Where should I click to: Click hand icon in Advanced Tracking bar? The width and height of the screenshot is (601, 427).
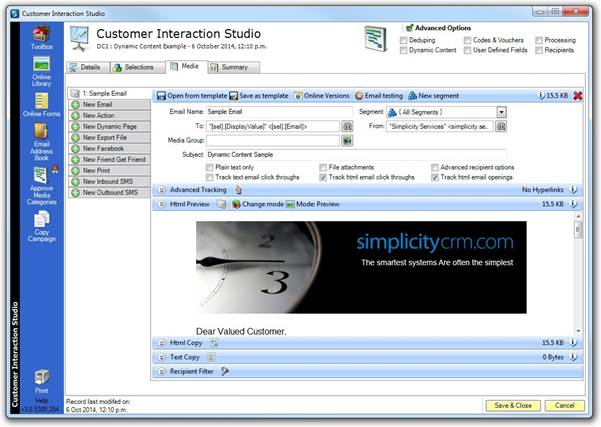[239, 190]
